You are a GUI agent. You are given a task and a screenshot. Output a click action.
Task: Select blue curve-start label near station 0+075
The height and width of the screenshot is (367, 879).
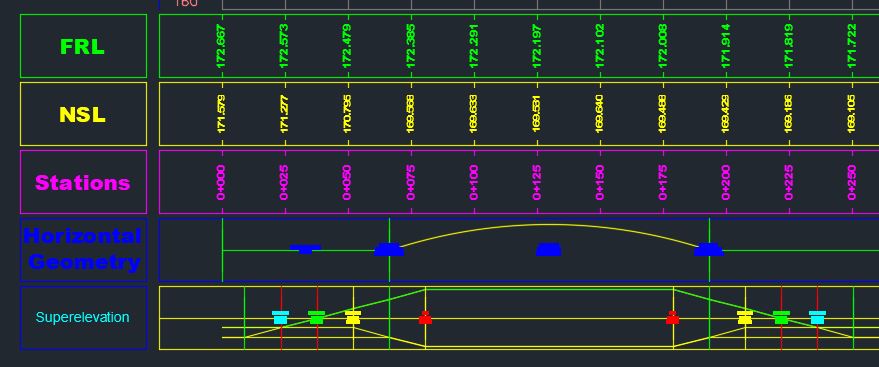tap(389, 249)
